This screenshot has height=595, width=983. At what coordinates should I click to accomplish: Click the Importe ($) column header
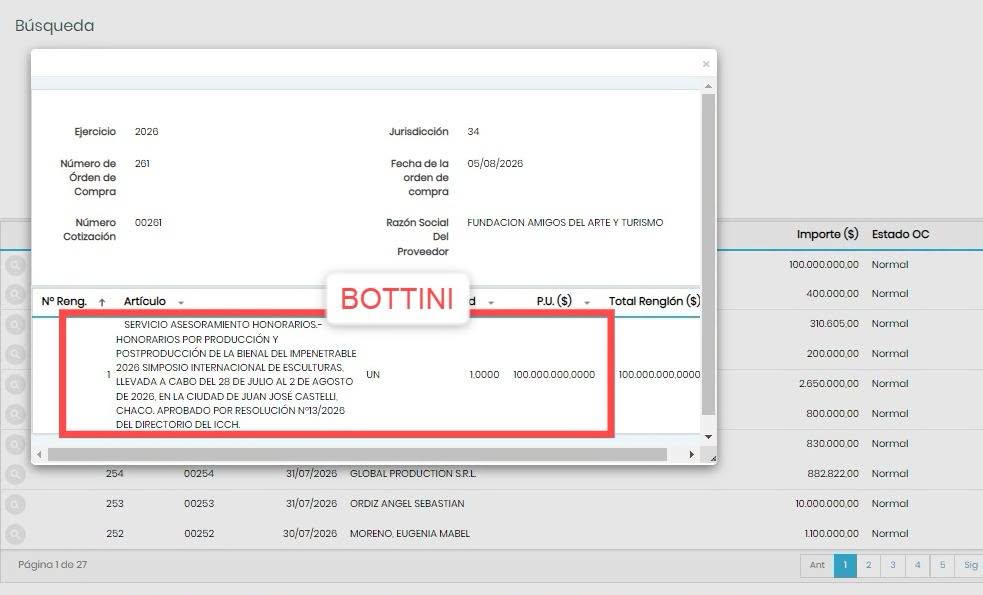click(828, 234)
